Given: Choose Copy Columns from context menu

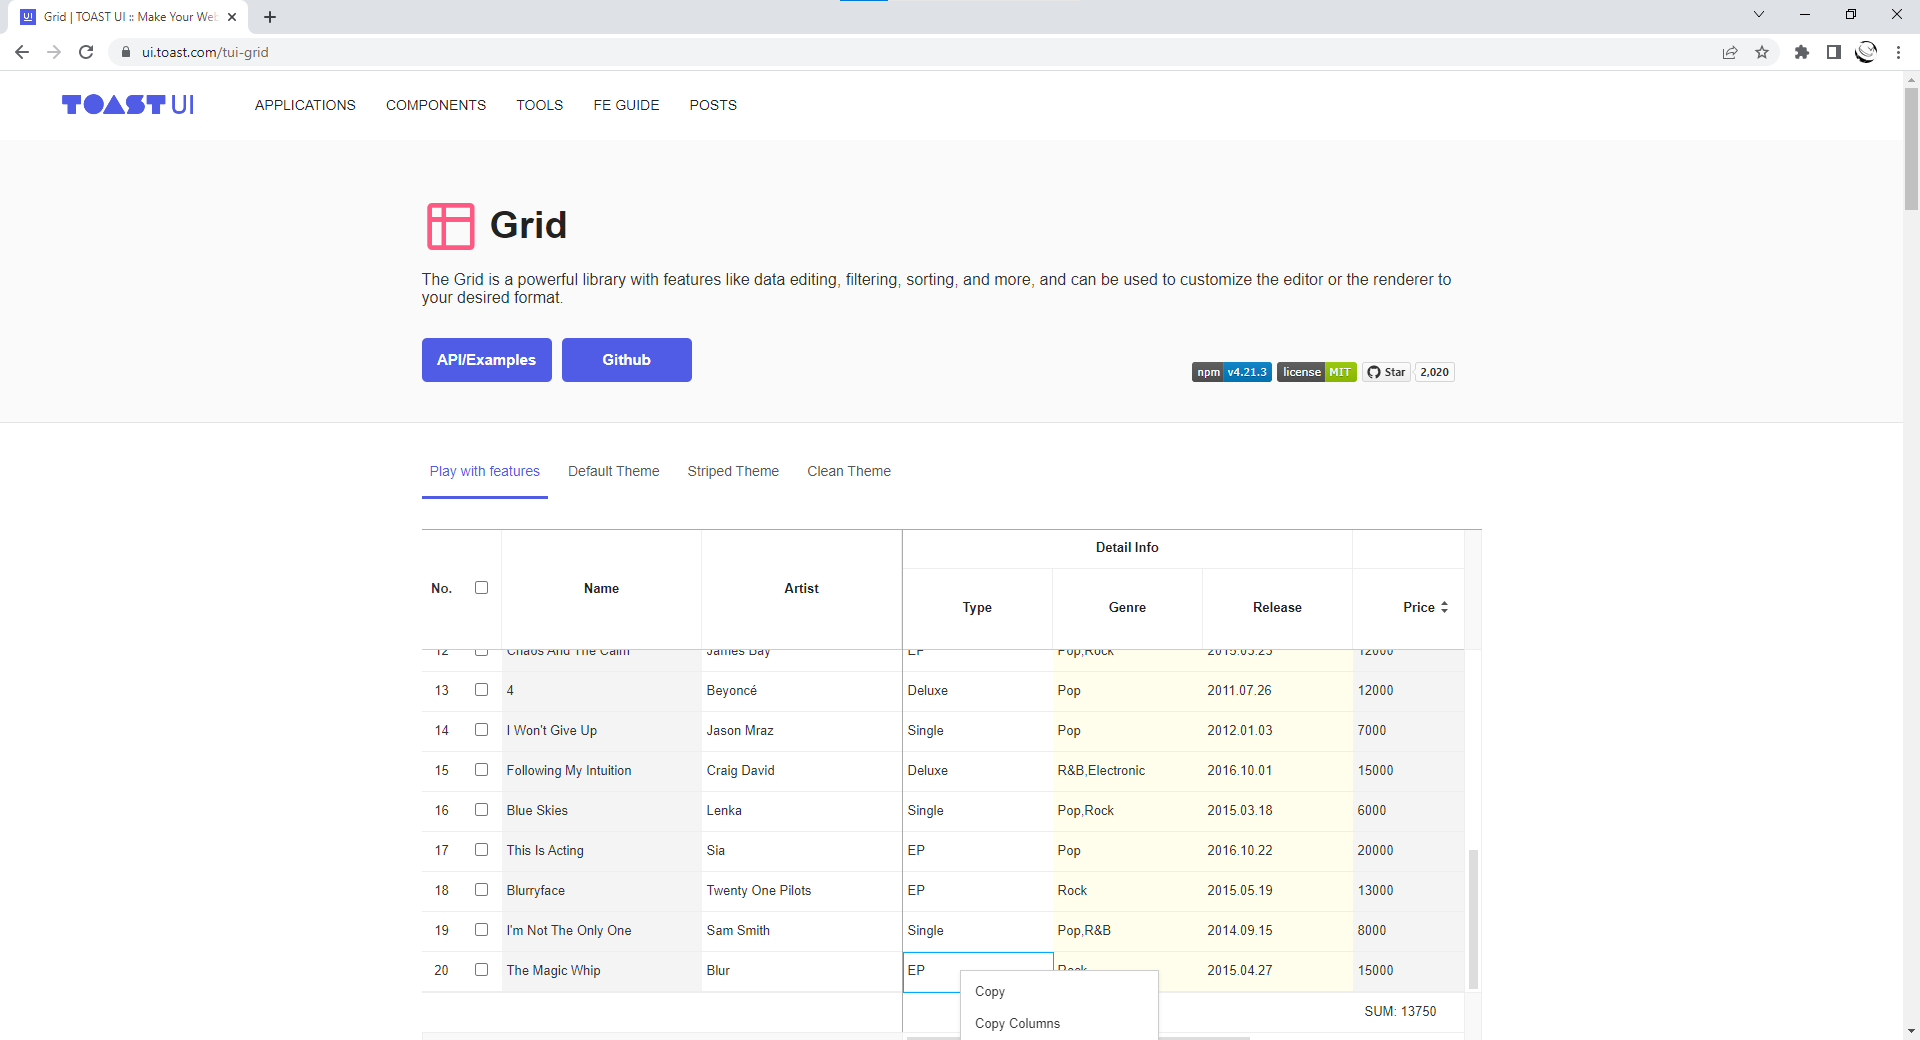Looking at the screenshot, I should [x=1059, y=1023].
